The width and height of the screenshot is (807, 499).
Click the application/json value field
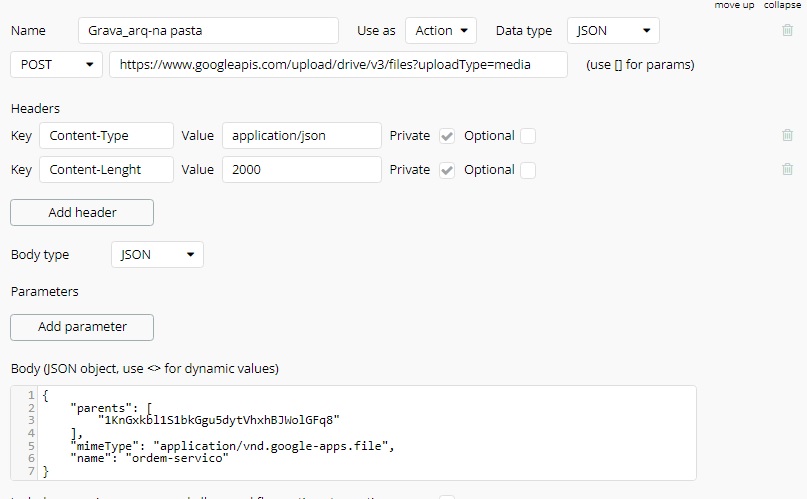[x=302, y=136]
